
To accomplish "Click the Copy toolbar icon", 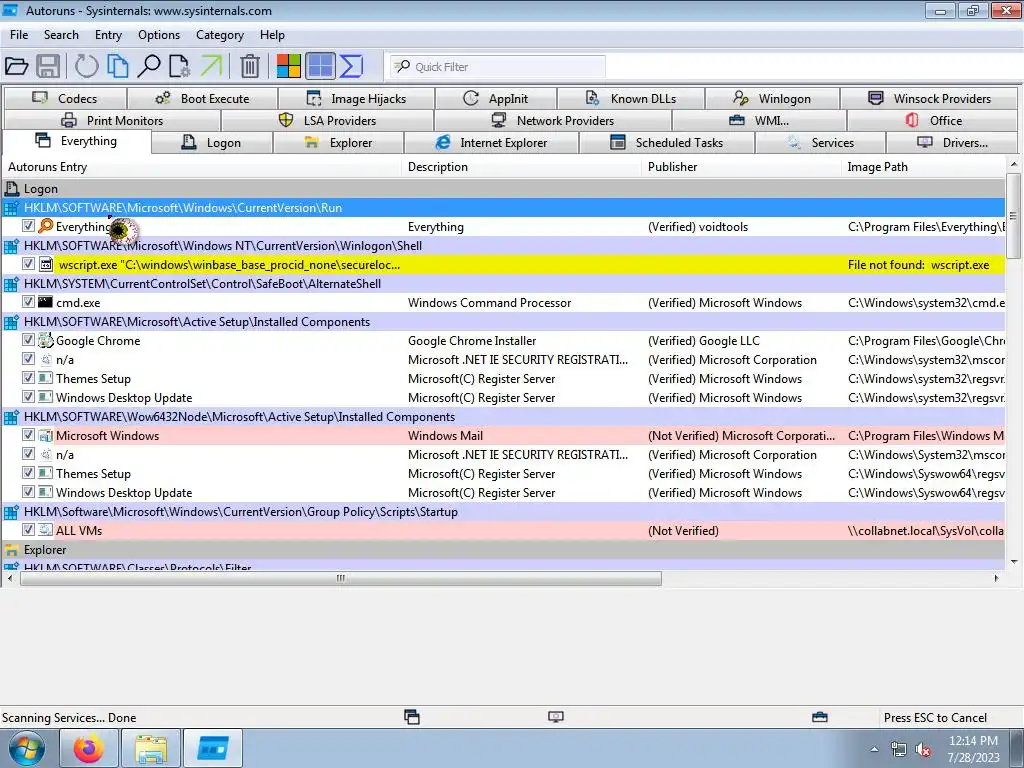I will coord(118,67).
